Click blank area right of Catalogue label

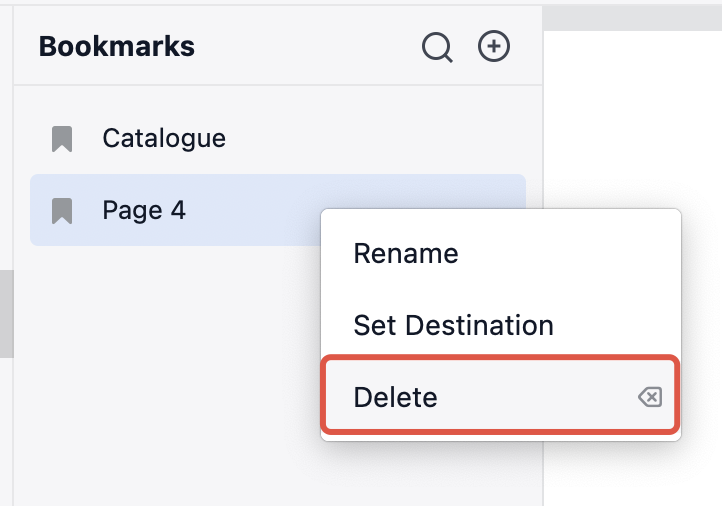(x=380, y=138)
